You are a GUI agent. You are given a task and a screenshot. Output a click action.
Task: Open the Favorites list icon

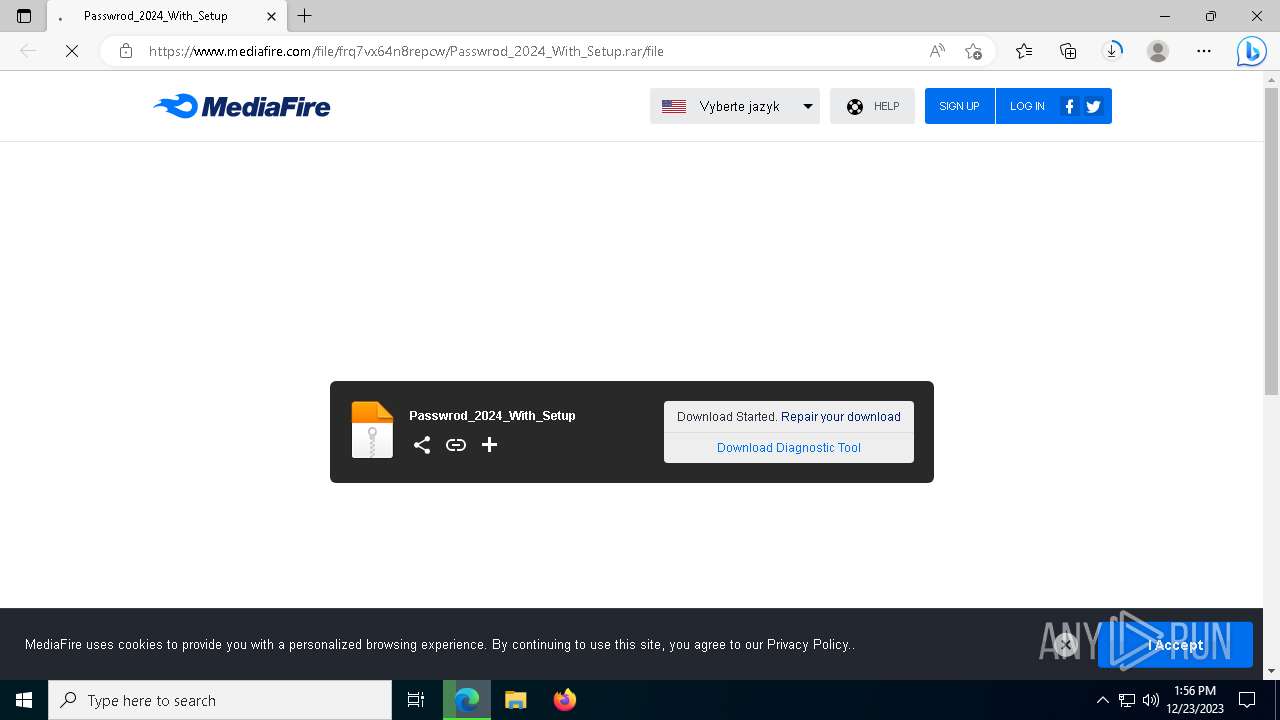(1024, 51)
